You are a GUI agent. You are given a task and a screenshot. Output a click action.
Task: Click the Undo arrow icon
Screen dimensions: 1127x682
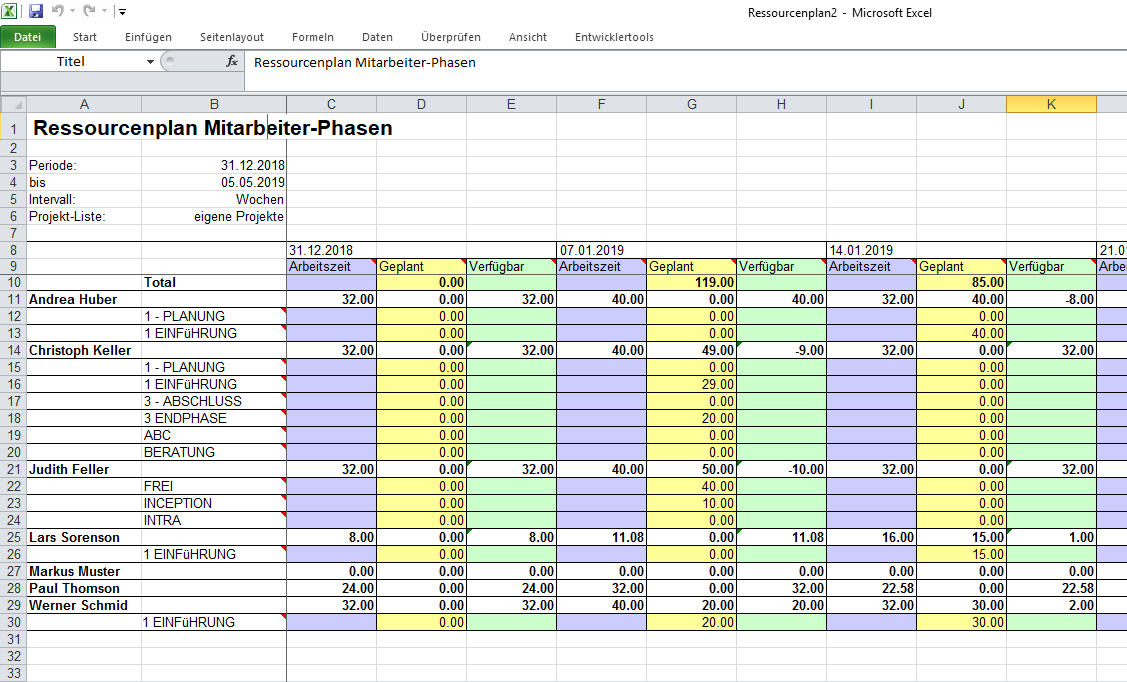click(58, 9)
